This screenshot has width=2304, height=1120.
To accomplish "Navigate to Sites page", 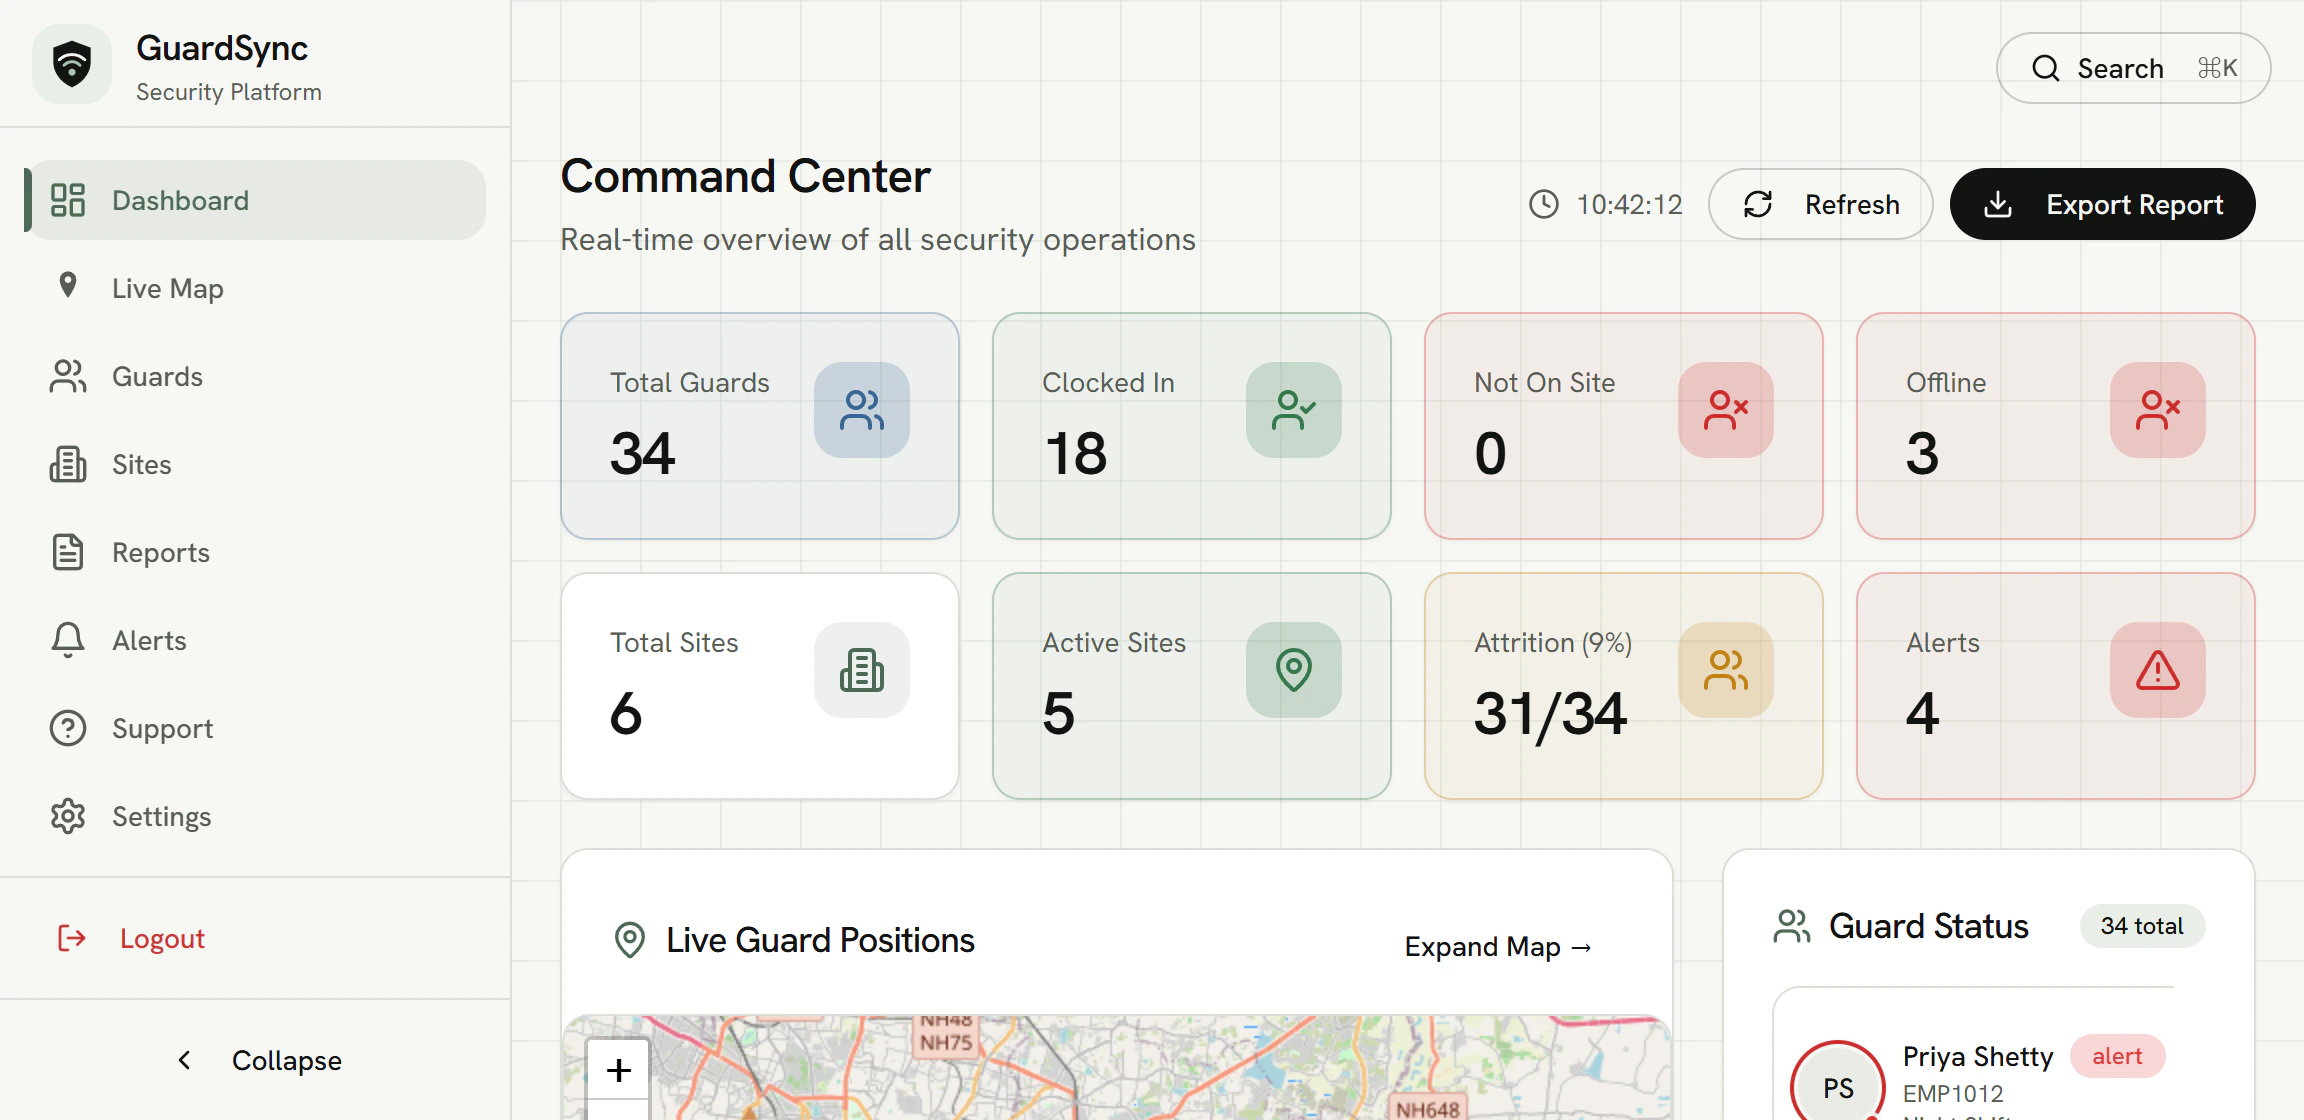I will pyautogui.click(x=255, y=464).
